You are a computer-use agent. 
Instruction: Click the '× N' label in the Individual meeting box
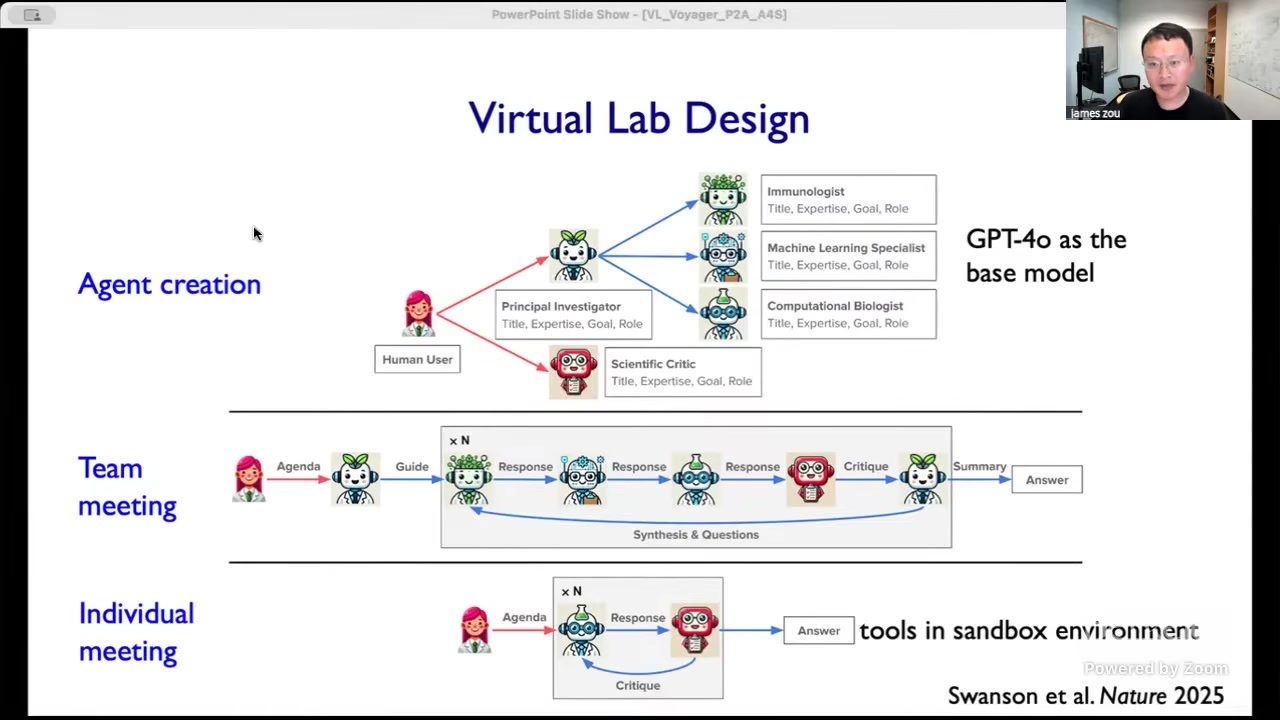tap(571, 591)
